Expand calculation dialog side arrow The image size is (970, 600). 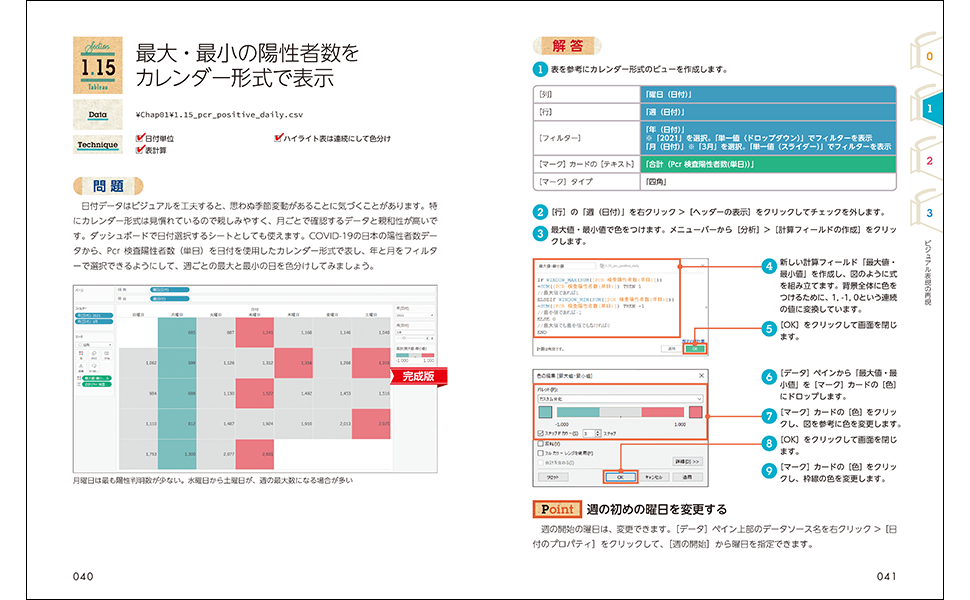pyautogui.click(x=706, y=307)
